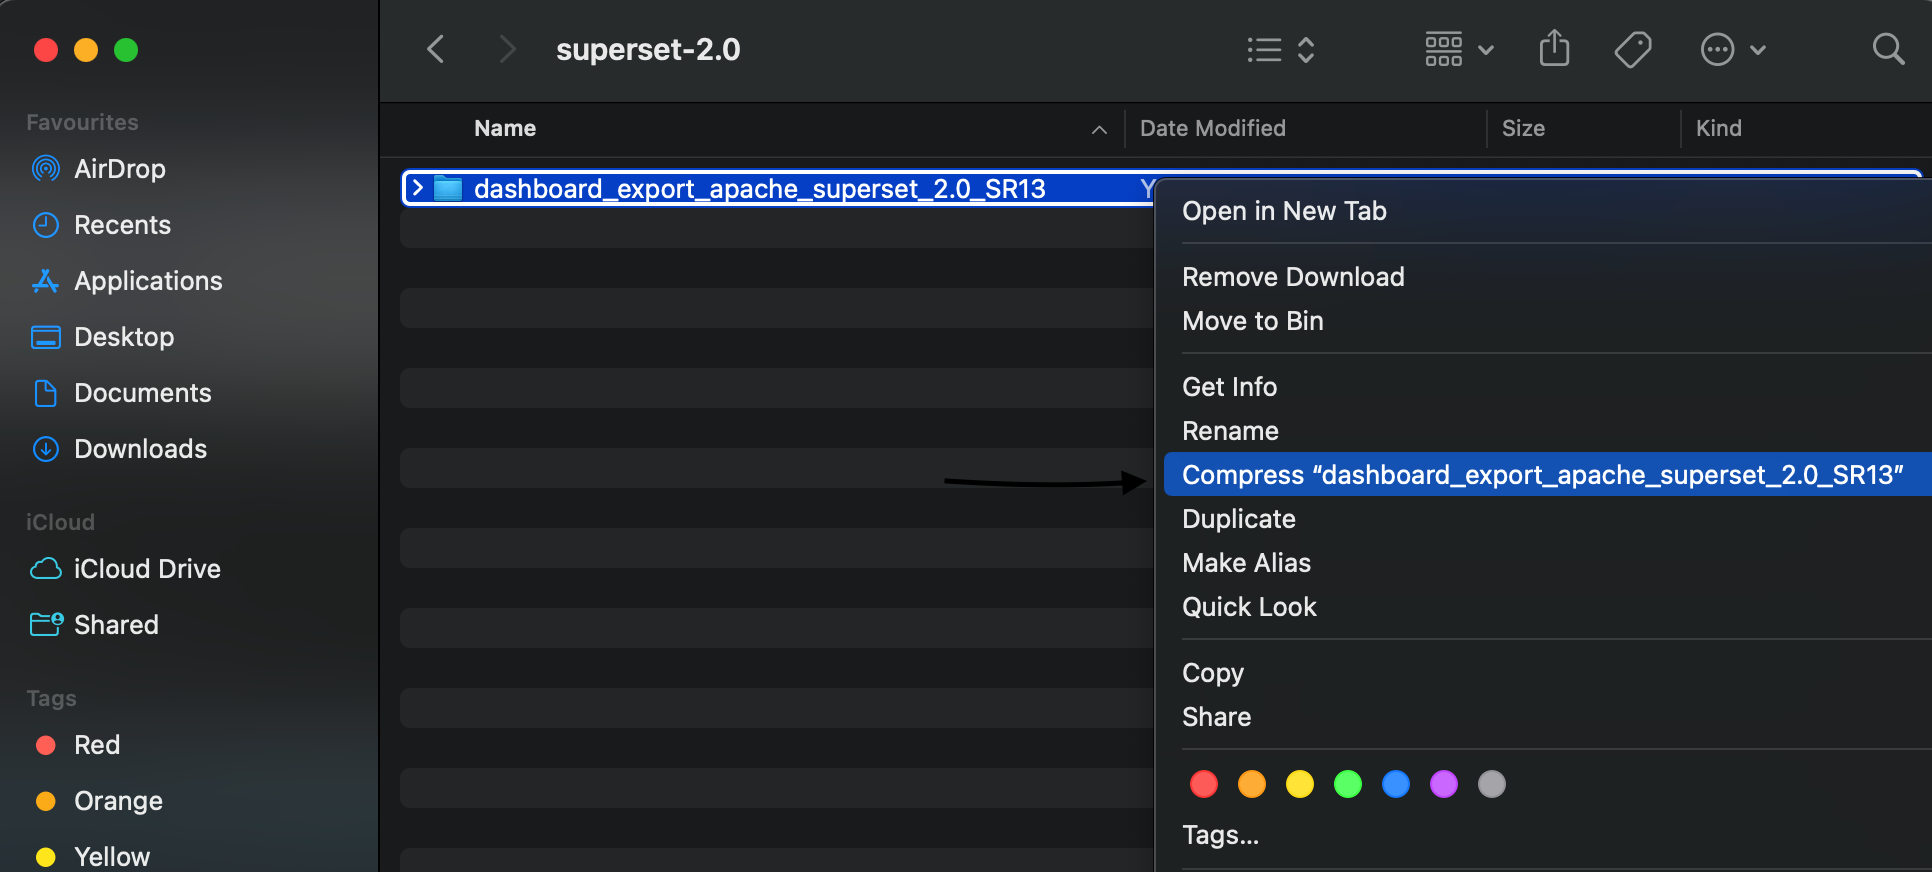This screenshot has height=872, width=1932.
Task: Select iCloud Drive in the sidebar
Action: (x=147, y=569)
